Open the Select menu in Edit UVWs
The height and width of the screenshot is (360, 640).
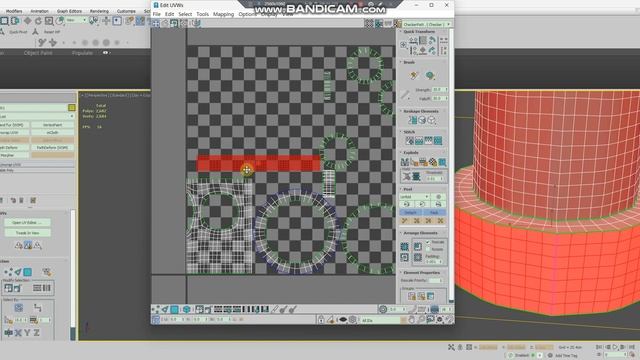pos(185,14)
